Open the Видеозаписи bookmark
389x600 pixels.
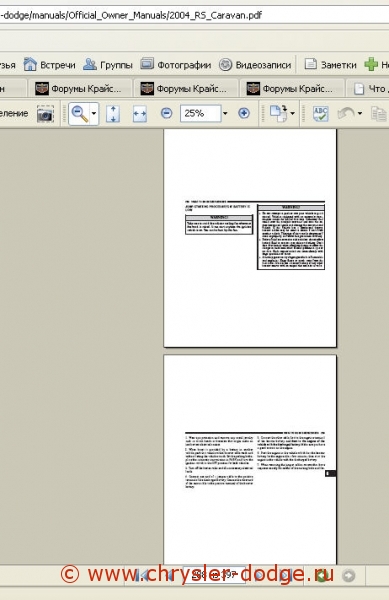coord(255,65)
